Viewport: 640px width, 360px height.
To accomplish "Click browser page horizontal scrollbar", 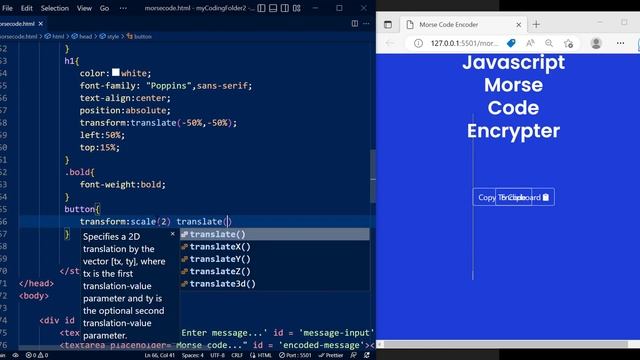I will click(505, 344).
